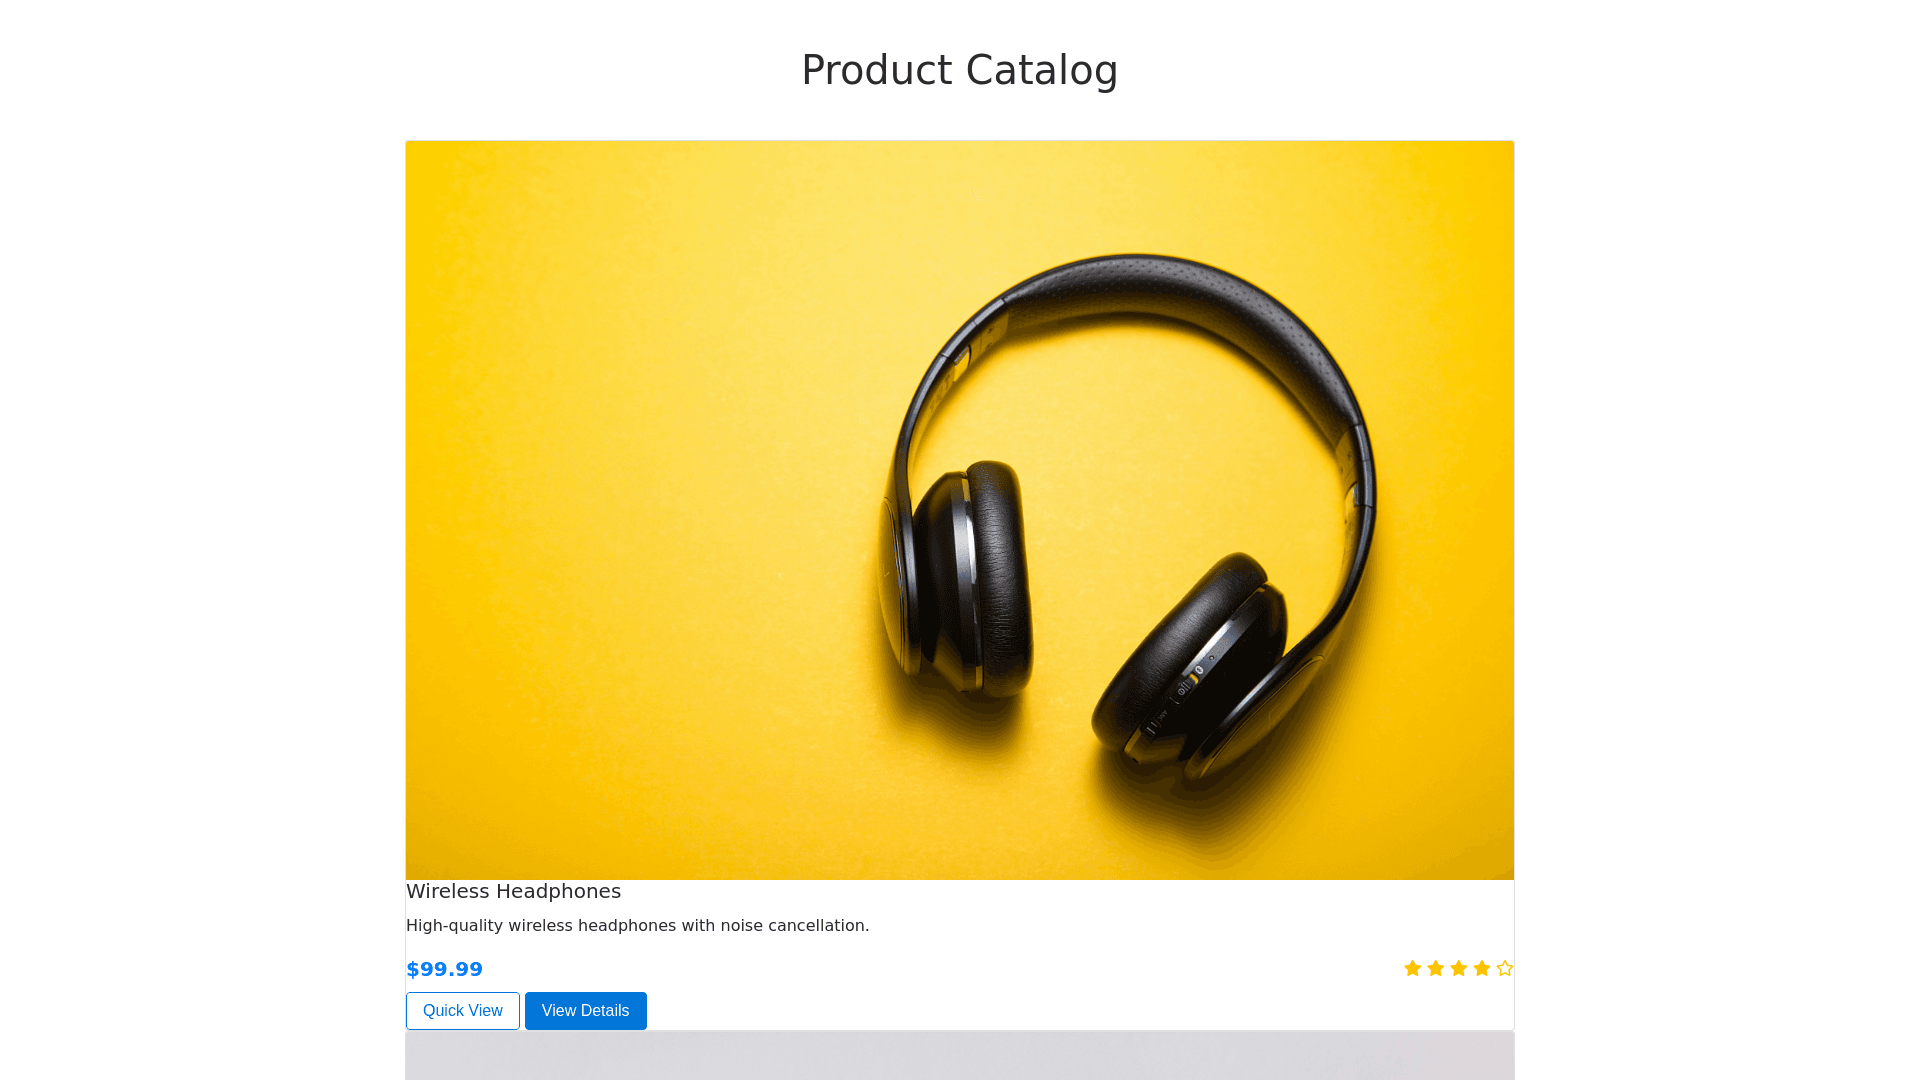This screenshot has height=1080, width=1920.
Task: Click the first filled rating star
Action: tap(1412, 968)
